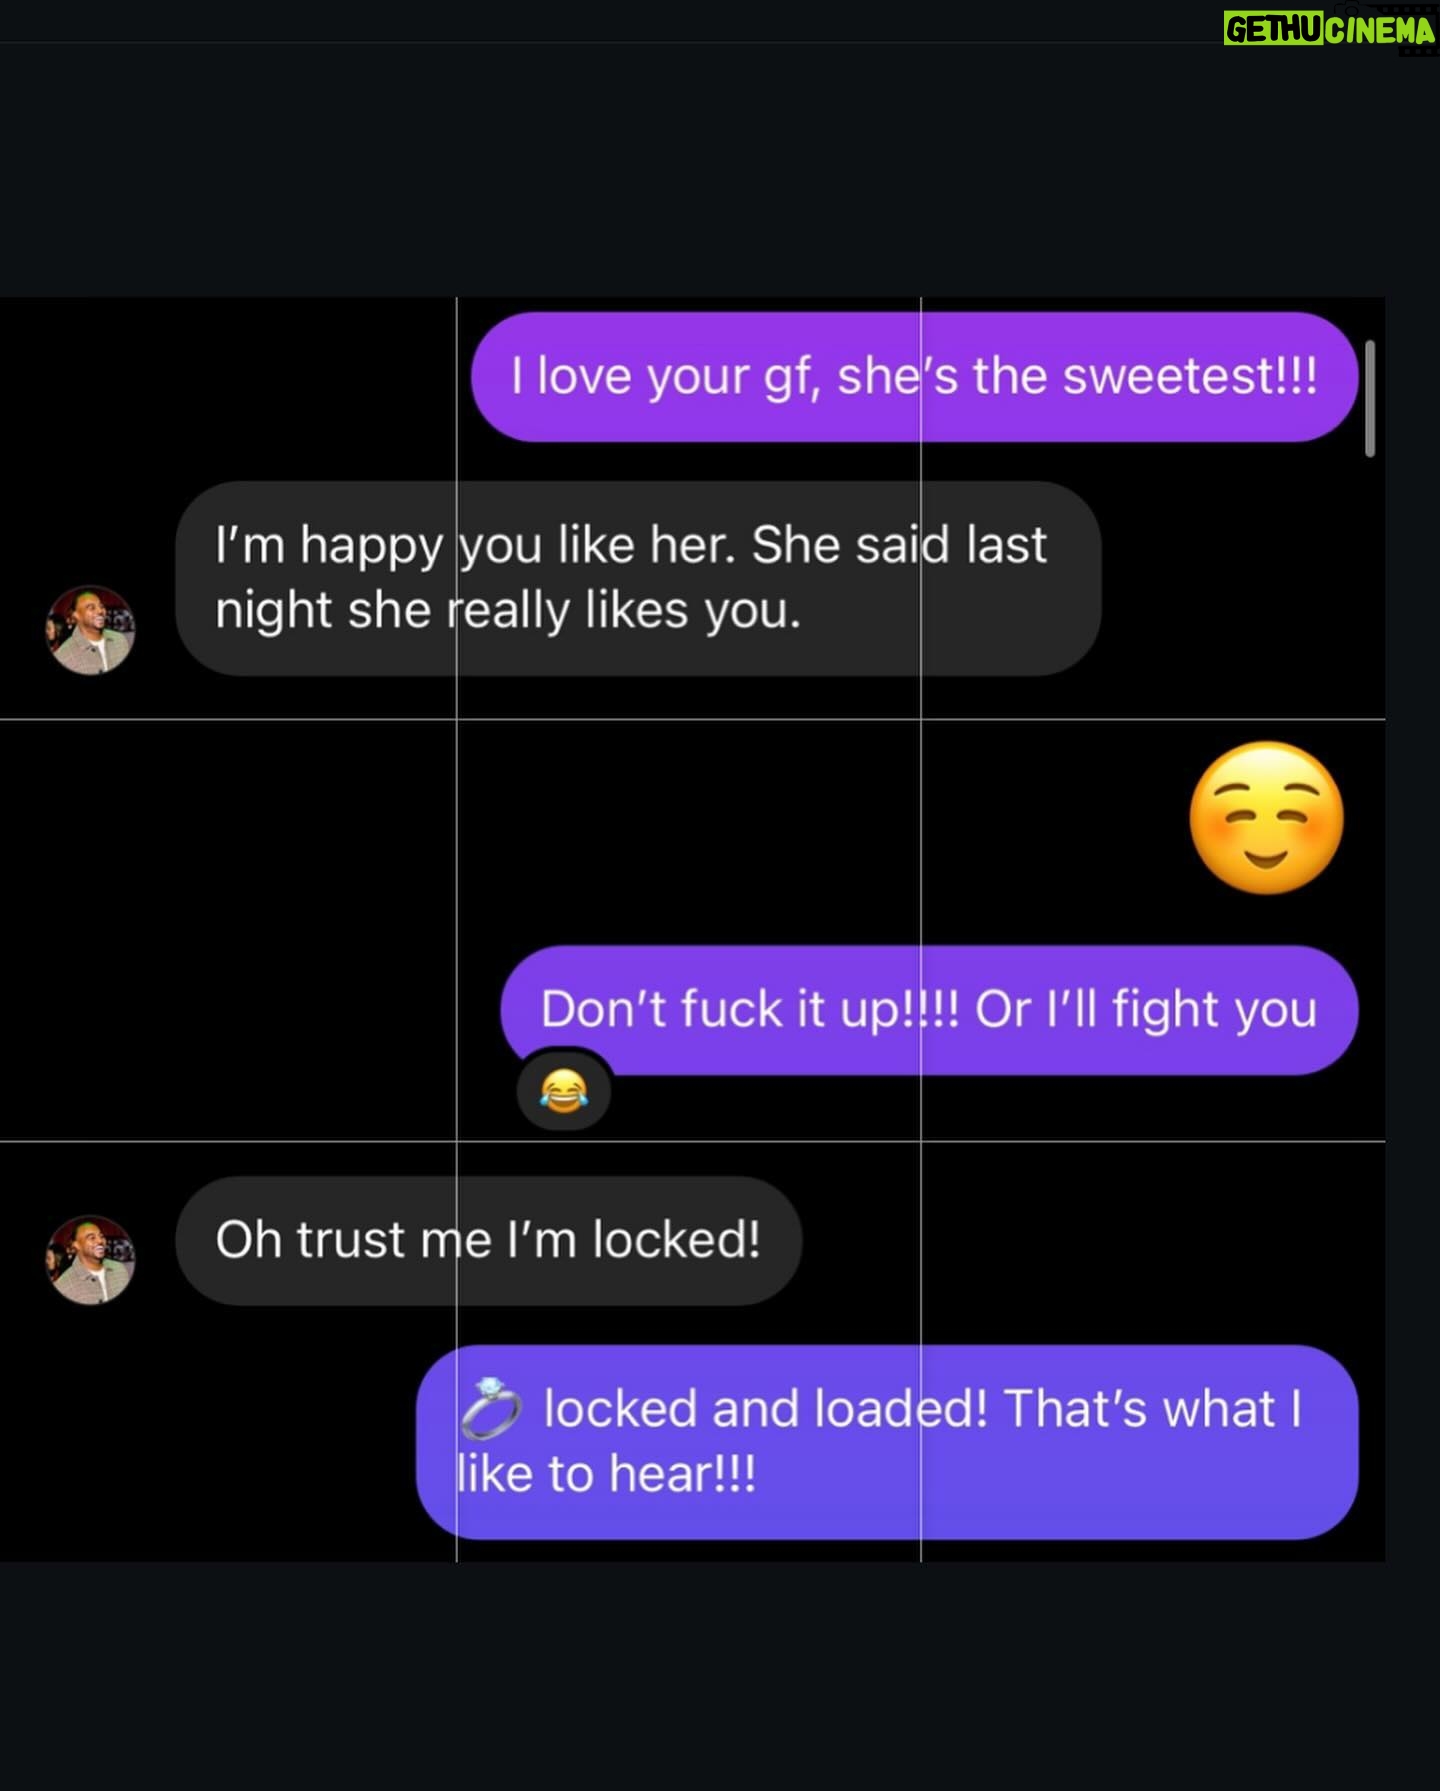
Task: Select the "I love your gf" purple bubble
Action: [914, 377]
